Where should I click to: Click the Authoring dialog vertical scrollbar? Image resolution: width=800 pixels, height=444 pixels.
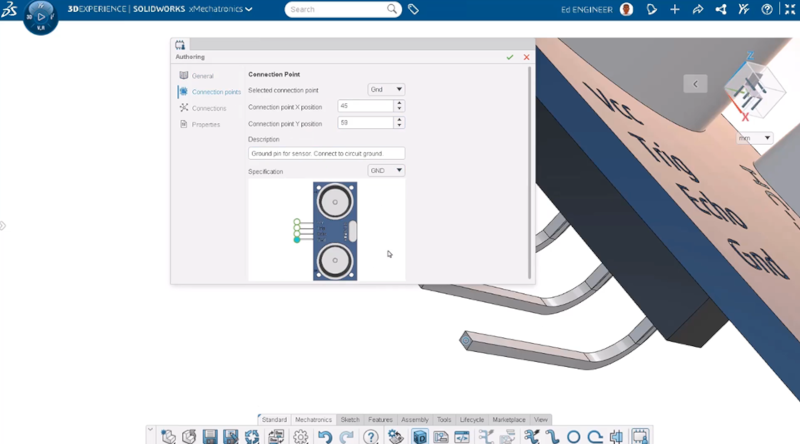(x=530, y=170)
